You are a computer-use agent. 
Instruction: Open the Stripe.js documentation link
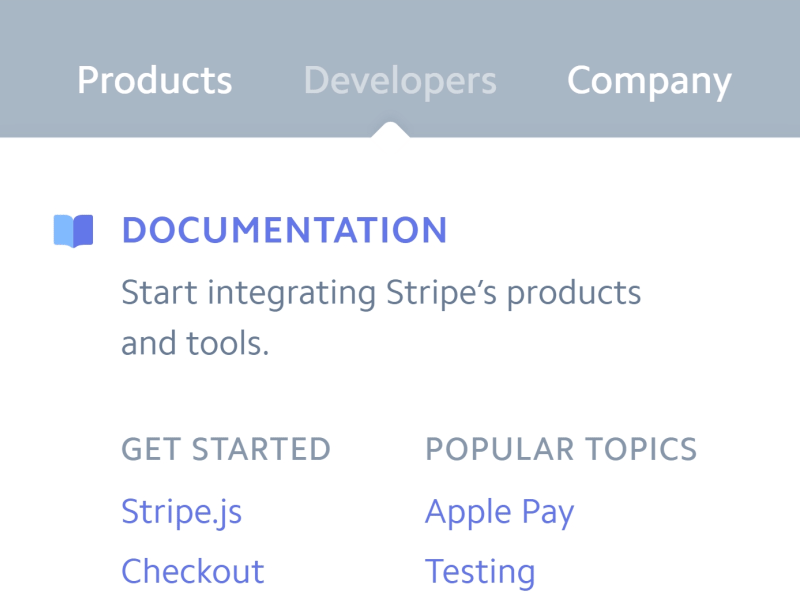coord(181,512)
